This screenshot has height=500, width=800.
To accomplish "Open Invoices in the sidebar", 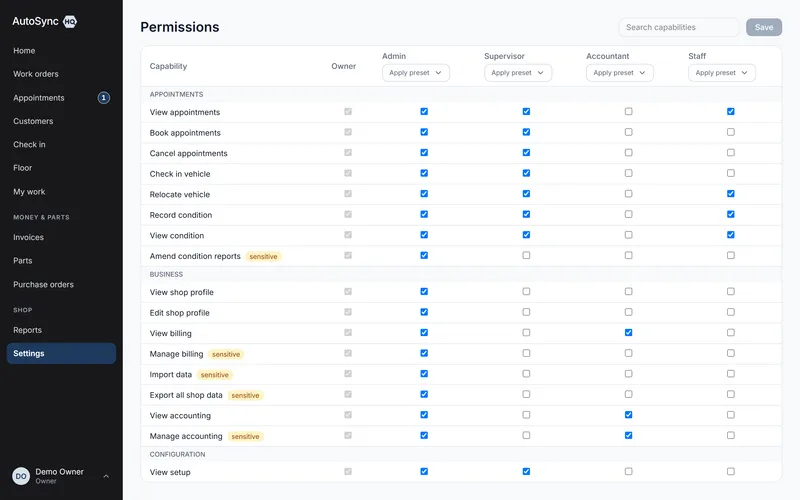I will tap(61, 237).
